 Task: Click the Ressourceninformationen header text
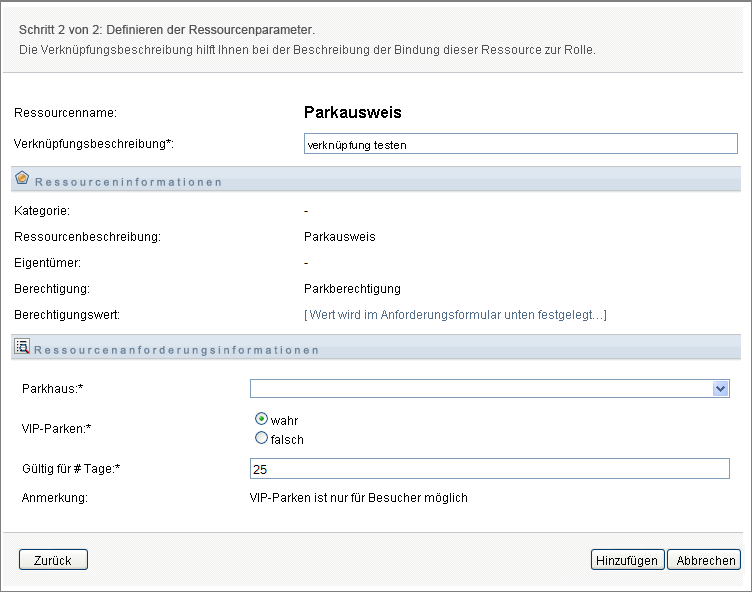tap(128, 182)
